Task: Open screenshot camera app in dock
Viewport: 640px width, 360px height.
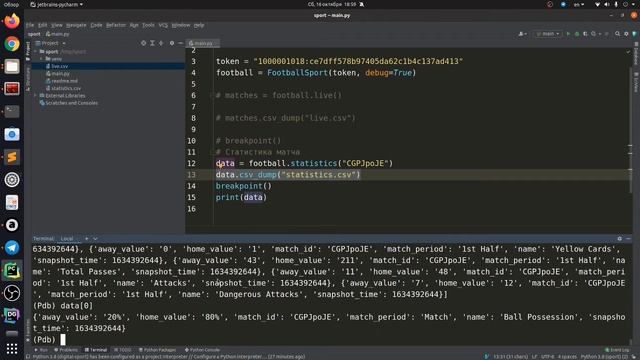Action: 12,134
